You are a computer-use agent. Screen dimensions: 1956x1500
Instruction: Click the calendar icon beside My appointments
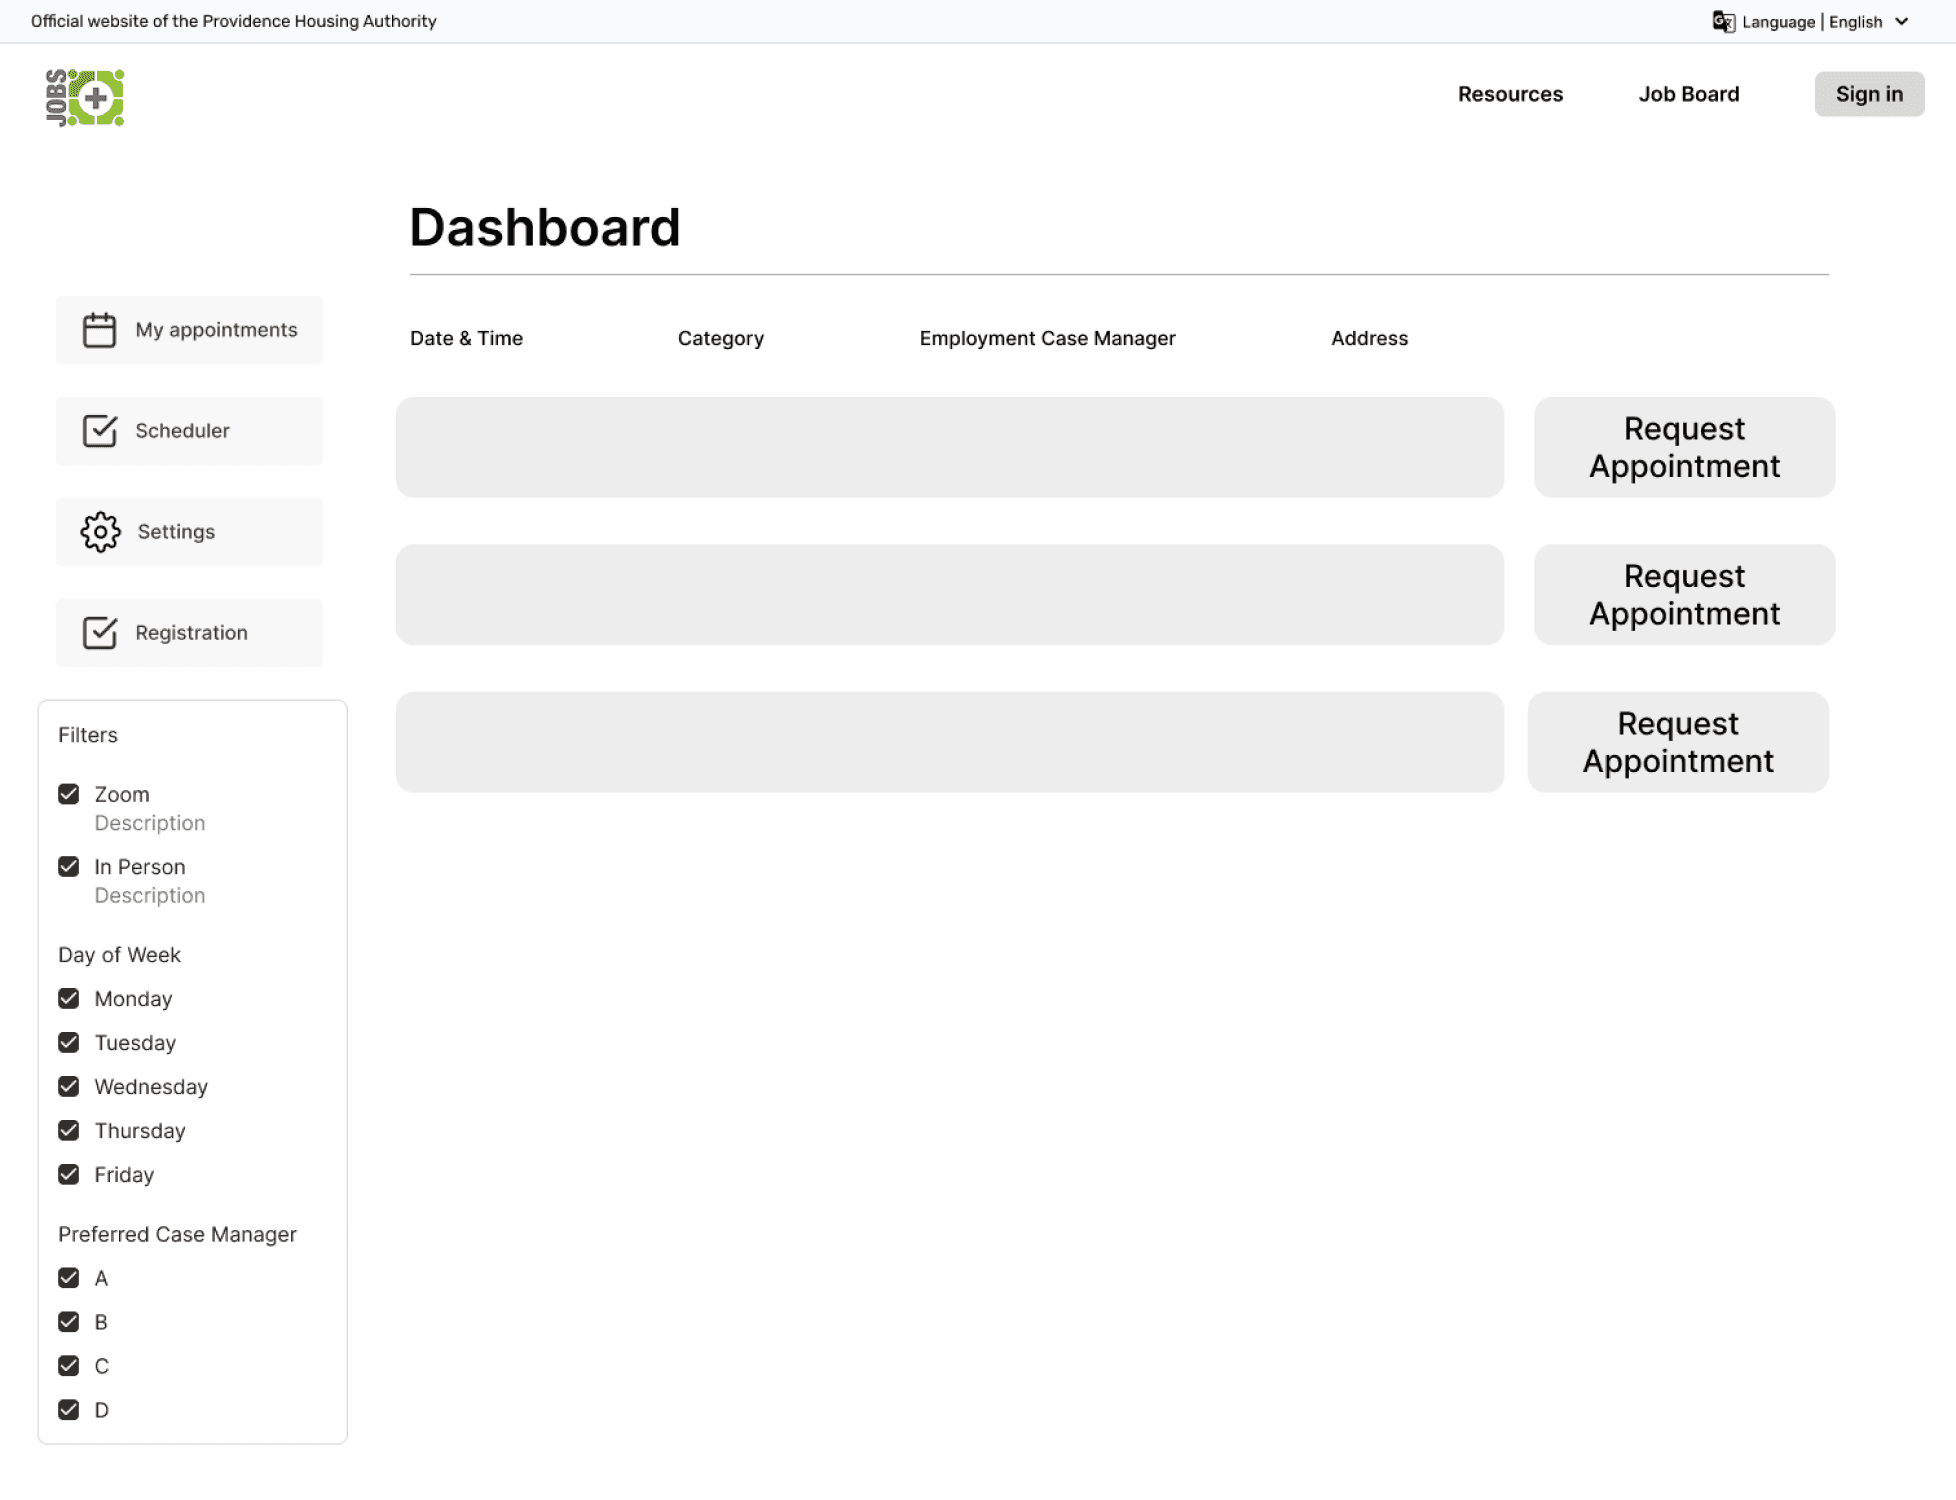(x=99, y=330)
